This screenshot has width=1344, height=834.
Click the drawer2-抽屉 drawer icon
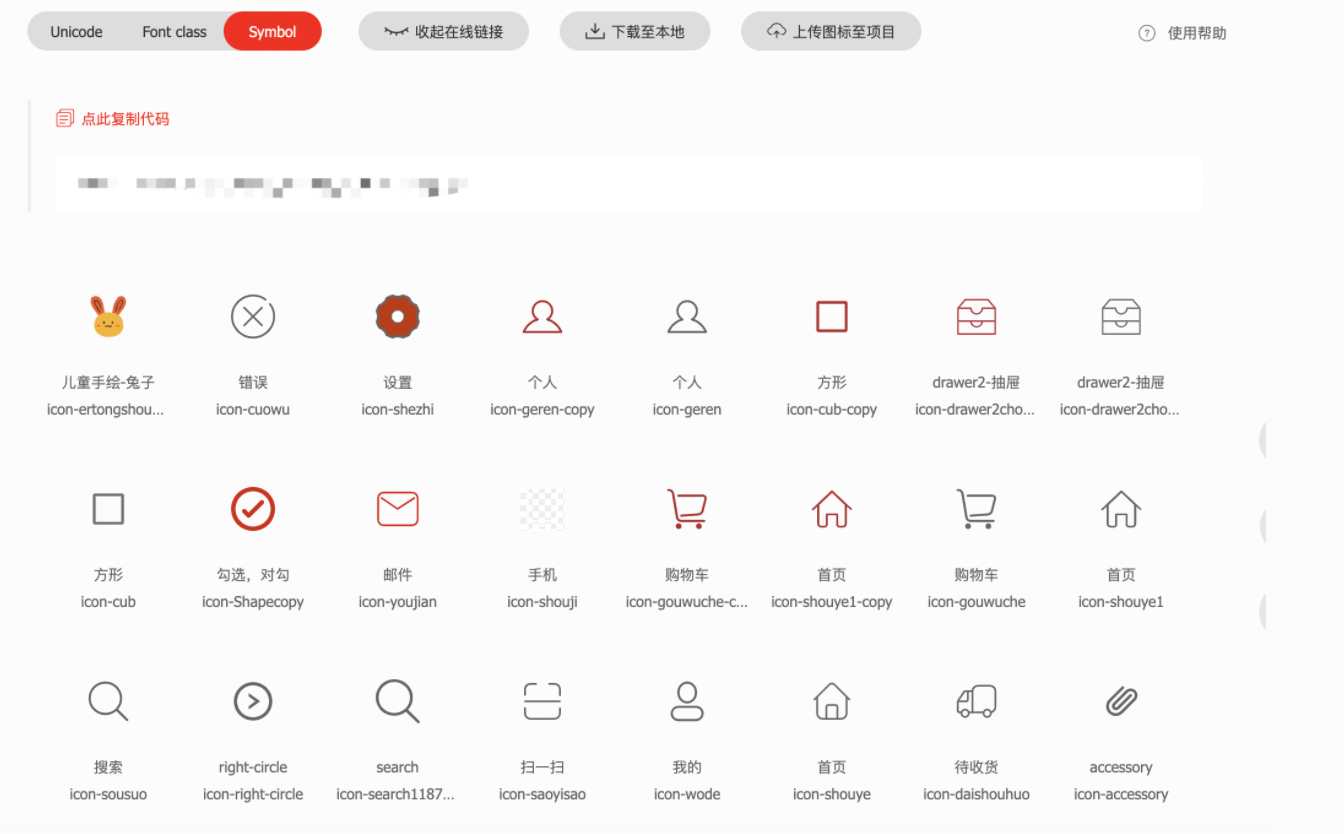(x=976, y=316)
